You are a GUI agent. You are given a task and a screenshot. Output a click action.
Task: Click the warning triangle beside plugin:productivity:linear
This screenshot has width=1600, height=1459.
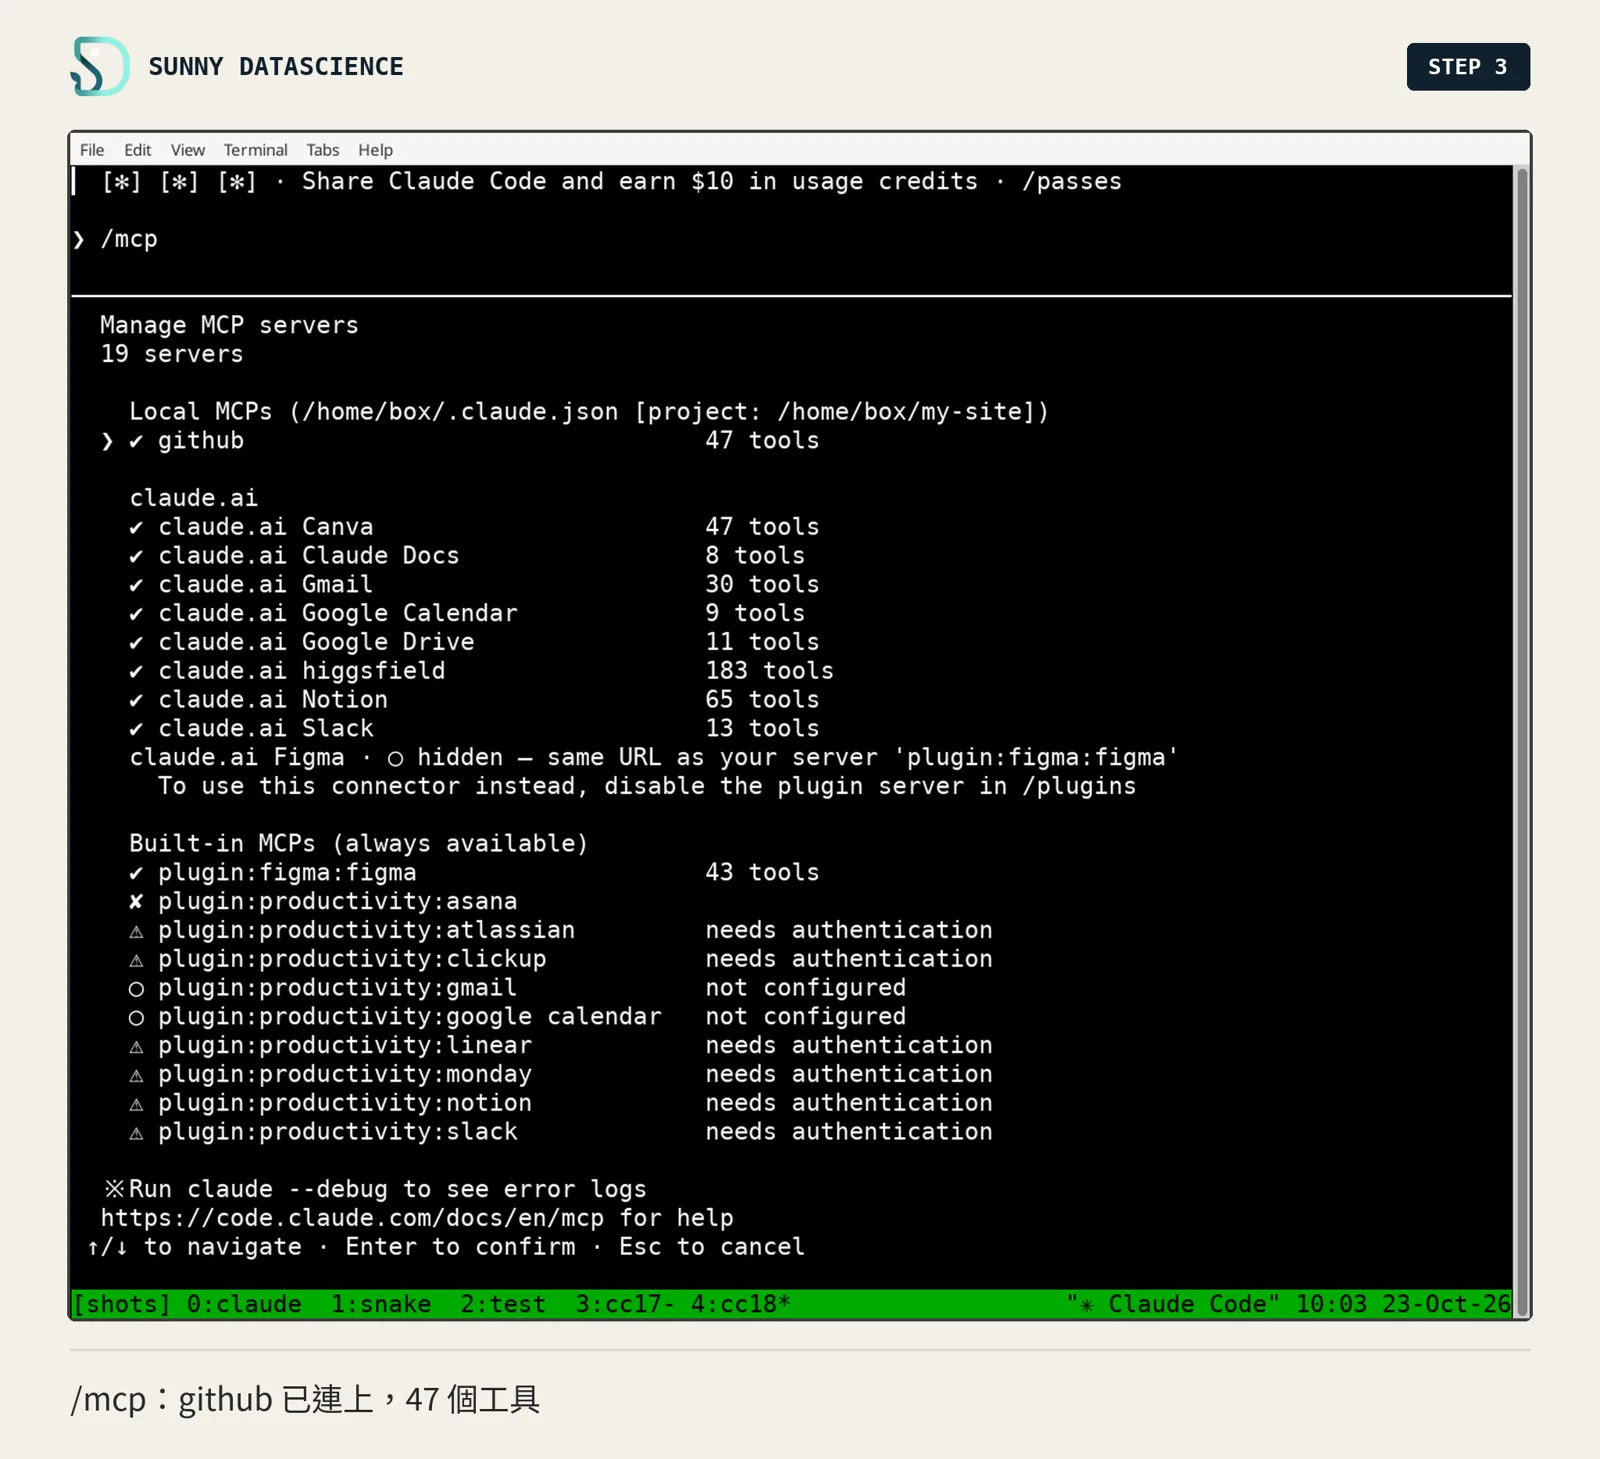pos(136,1046)
